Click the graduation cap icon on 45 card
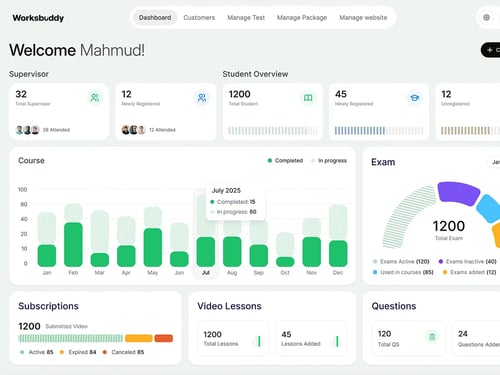The width and height of the screenshot is (500, 375). click(x=415, y=98)
